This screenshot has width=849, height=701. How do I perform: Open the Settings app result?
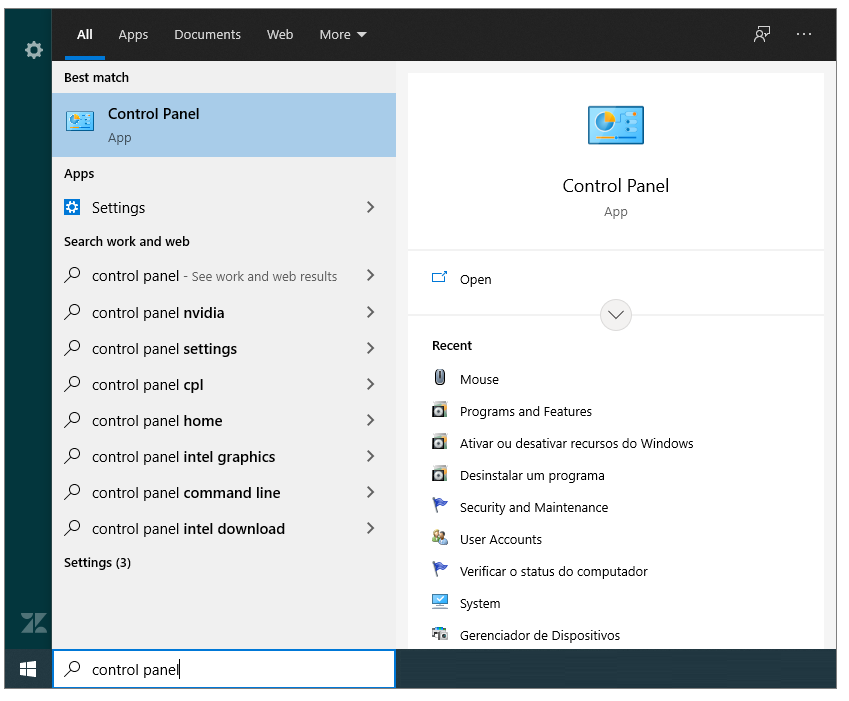click(224, 207)
